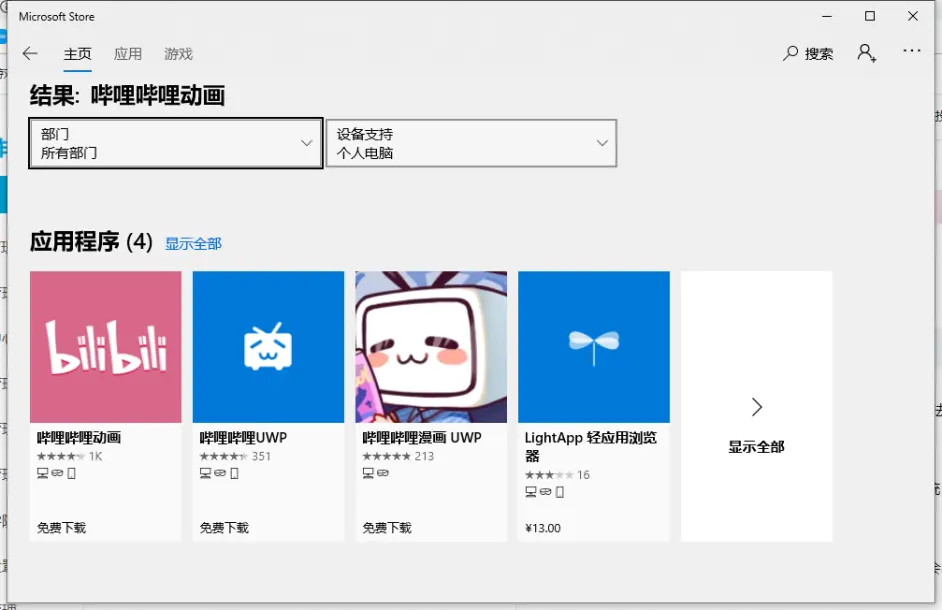Click mobile device icon under 哔哩哔哩UWP
Viewport: 942px width, 610px height.
click(234, 473)
